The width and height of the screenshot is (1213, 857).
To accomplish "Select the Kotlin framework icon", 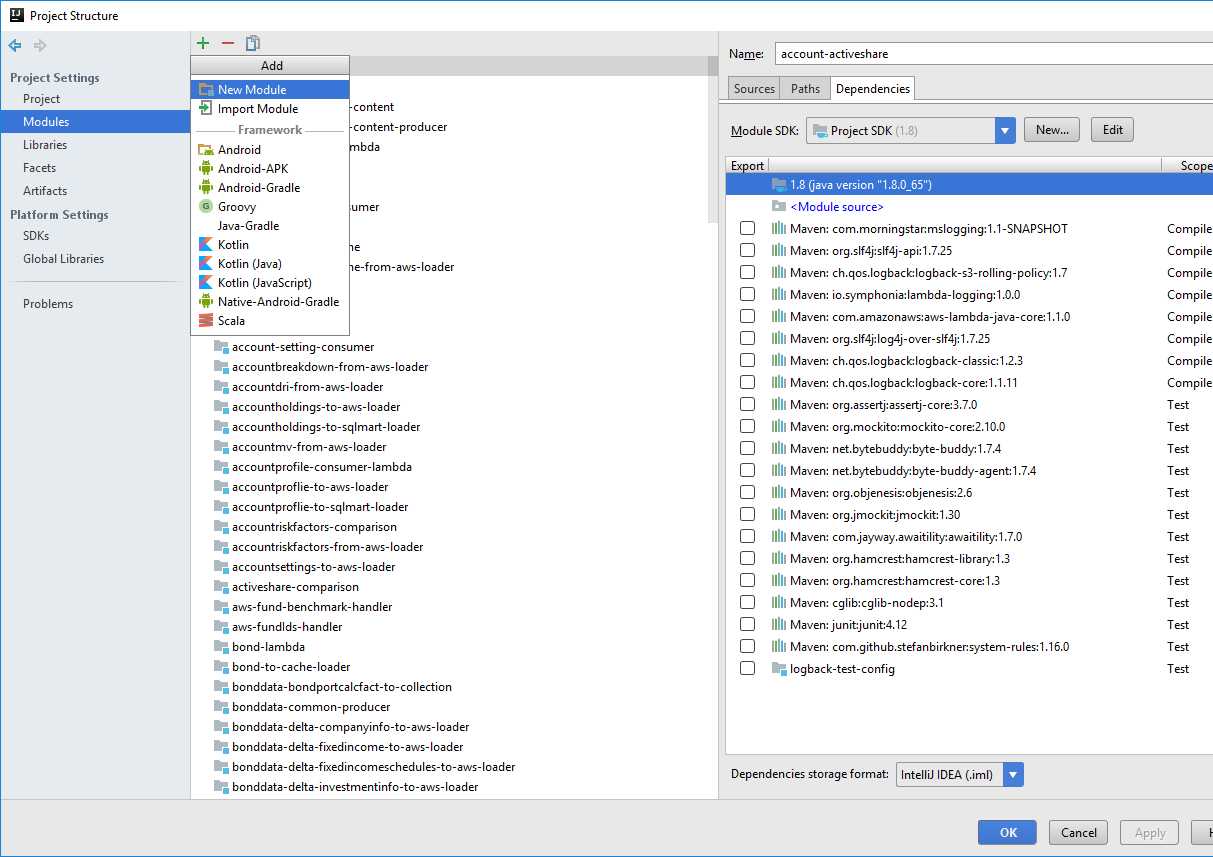I will pyautogui.click(x=206, y=245).
